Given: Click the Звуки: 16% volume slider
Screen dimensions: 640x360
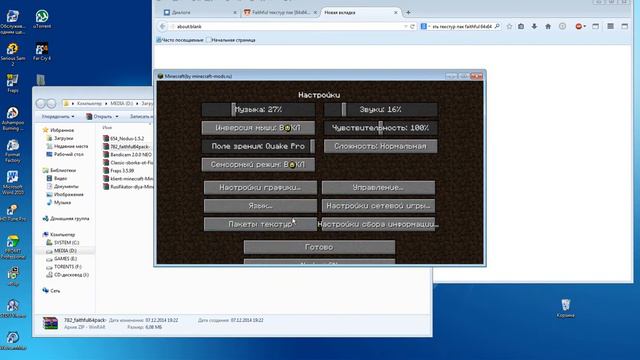Looking at the screenshot, I should tap(380, 109).
